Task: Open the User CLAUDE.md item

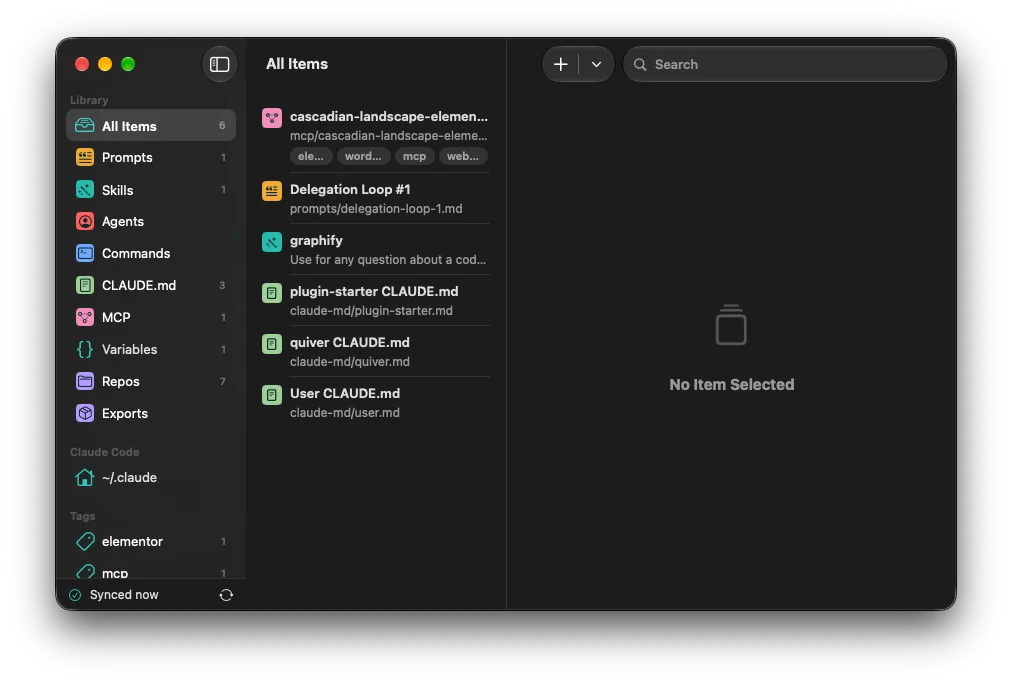Action: pos(375,403)
